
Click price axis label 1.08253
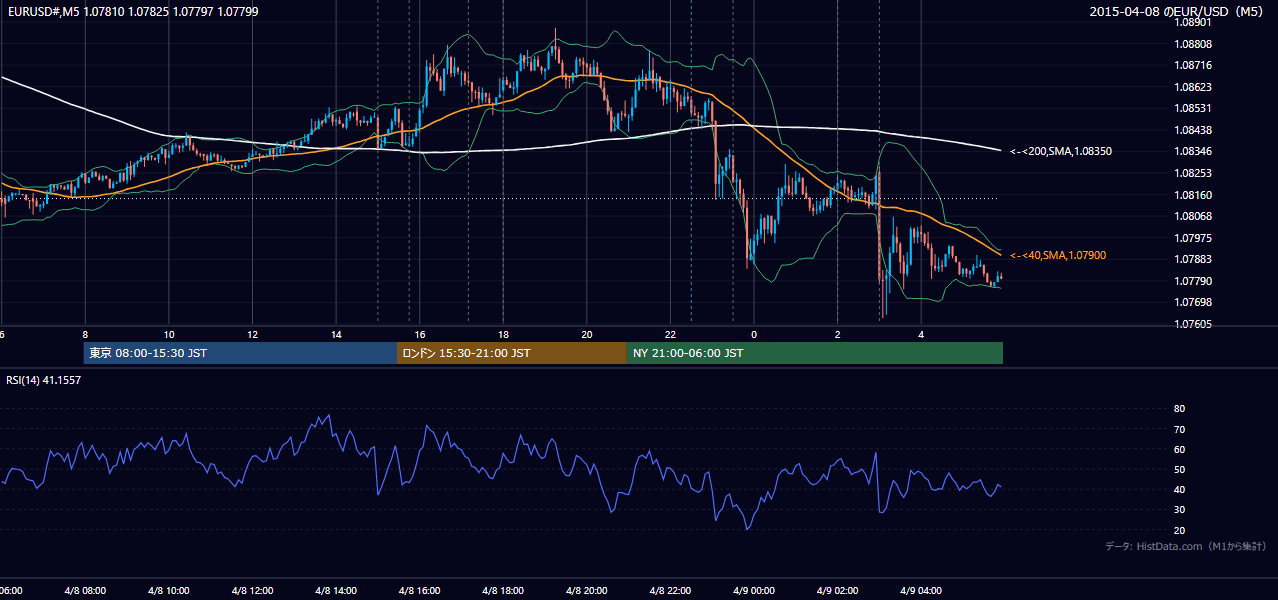[1193, 173]
